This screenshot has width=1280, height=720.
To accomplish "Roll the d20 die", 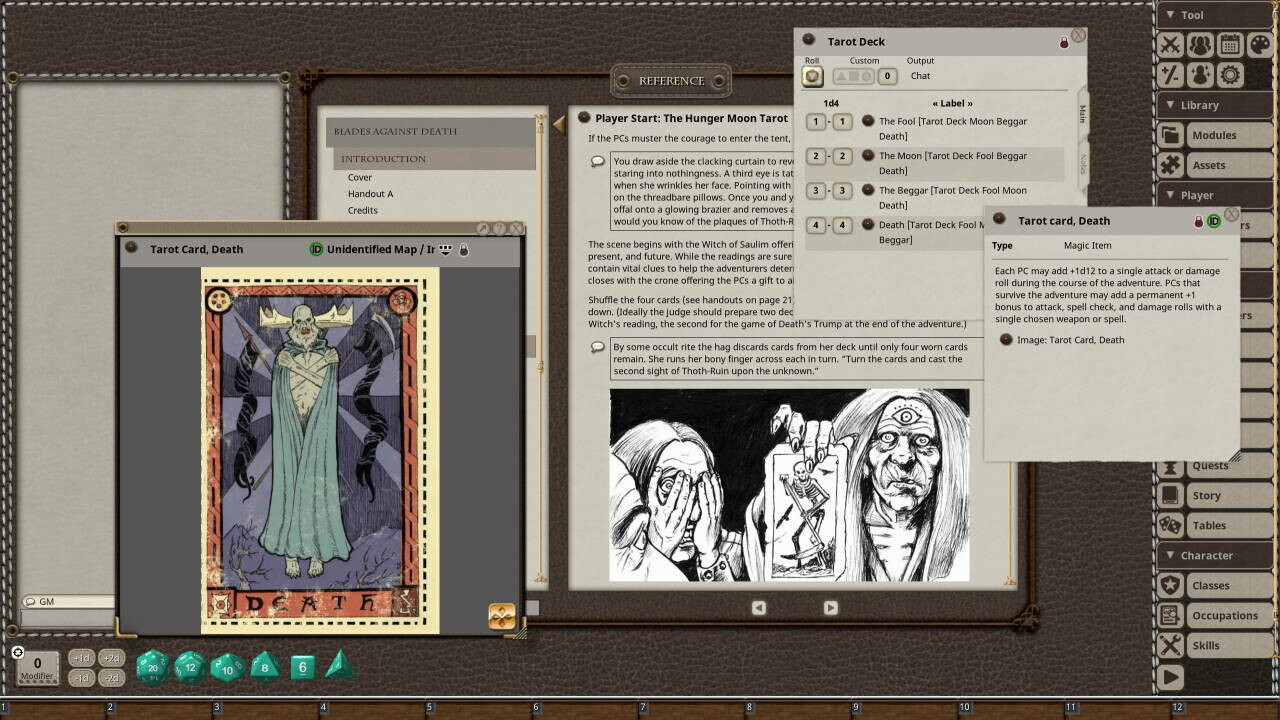I will point(152,667).
